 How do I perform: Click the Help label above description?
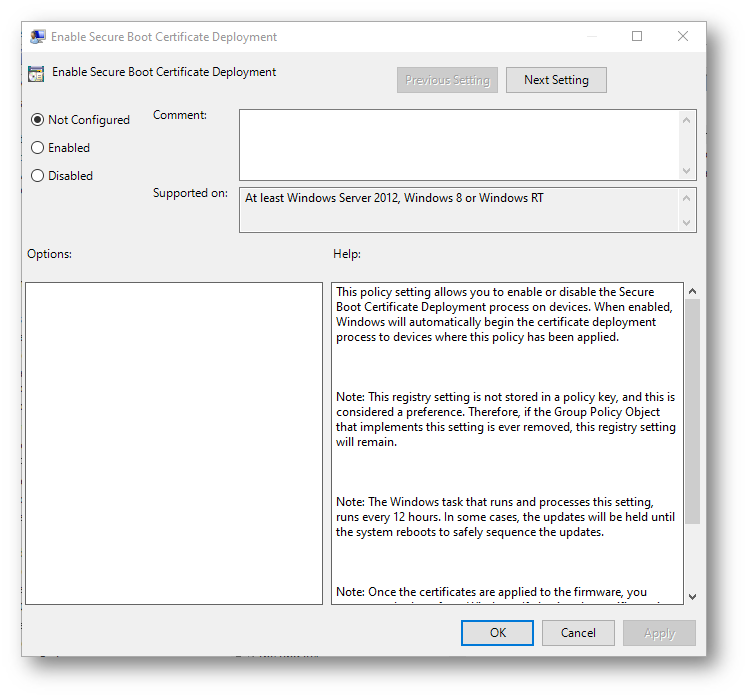(347, 254)
